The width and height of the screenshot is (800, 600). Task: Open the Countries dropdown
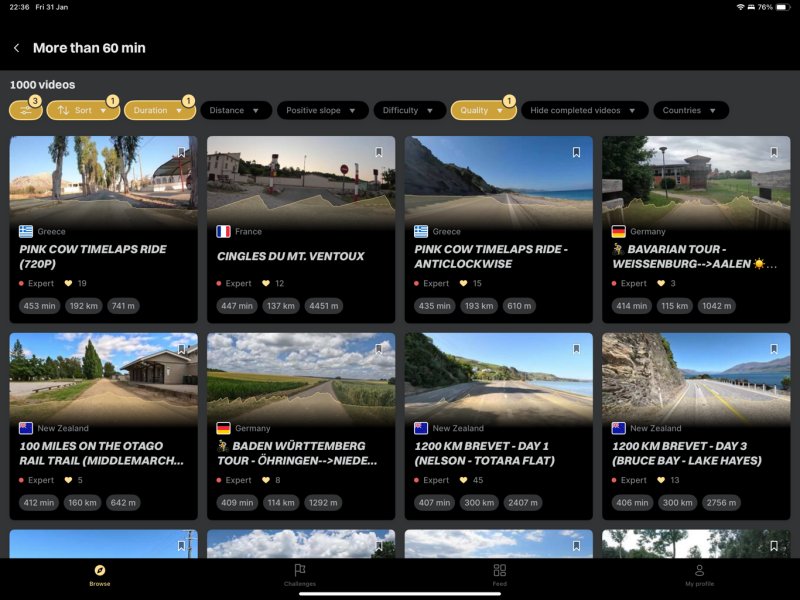coord(690,110)
